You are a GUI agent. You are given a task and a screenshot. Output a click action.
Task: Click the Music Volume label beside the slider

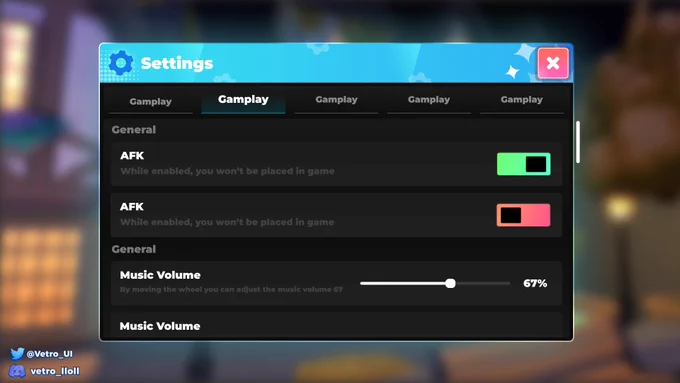click(x=160, y=275)
